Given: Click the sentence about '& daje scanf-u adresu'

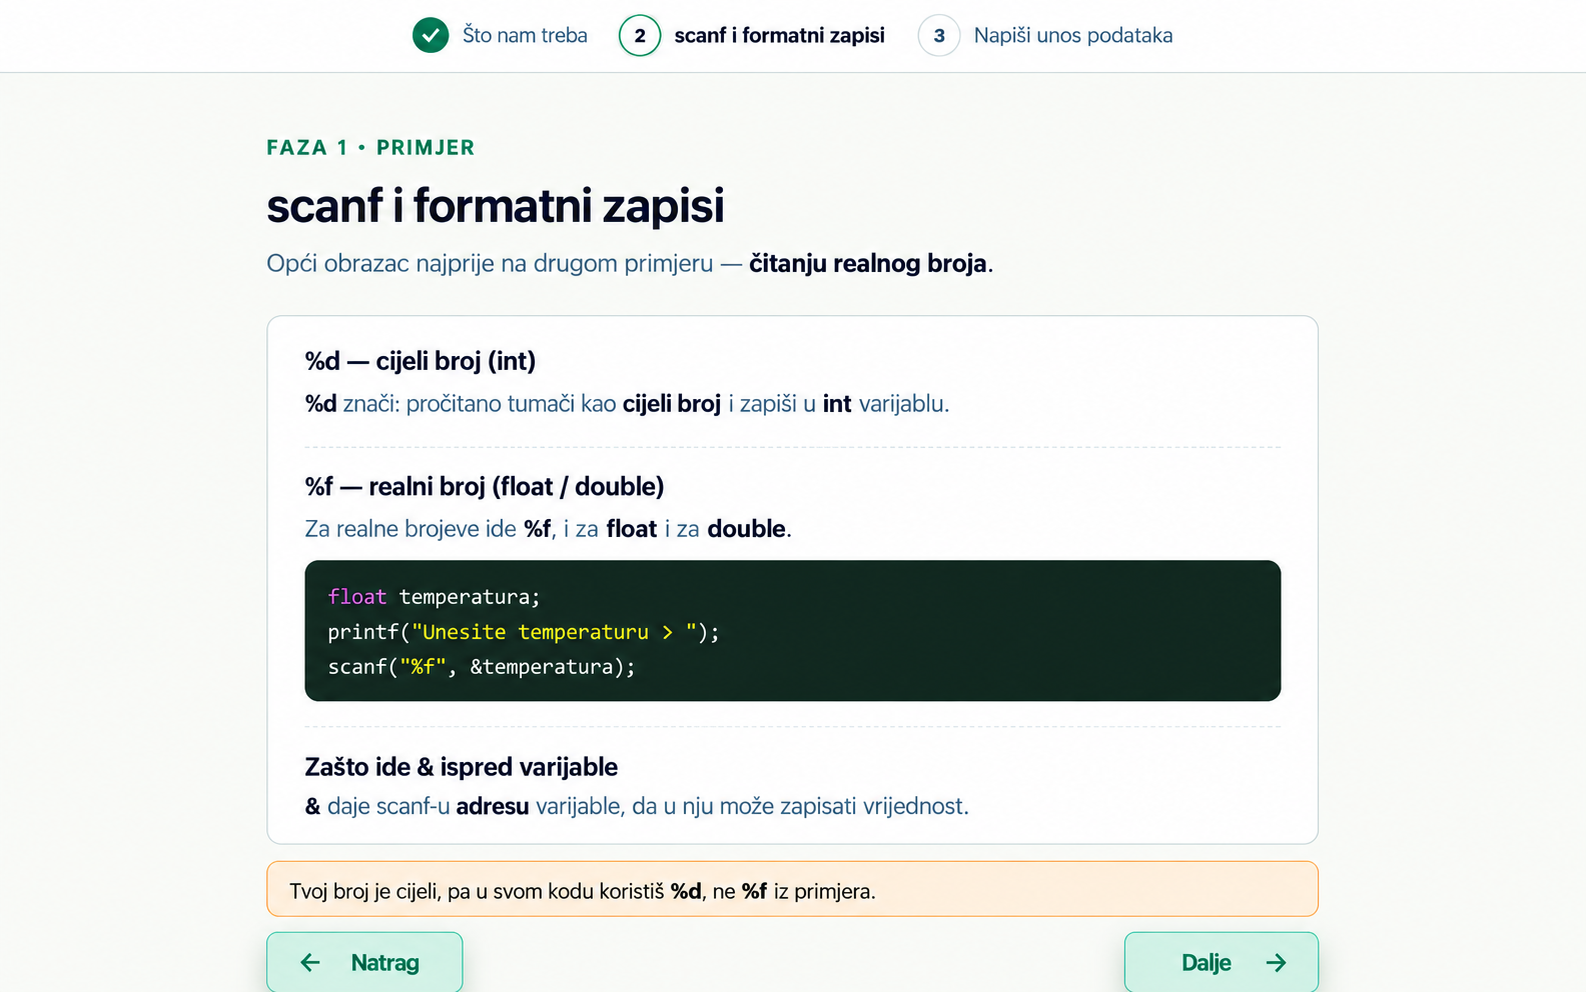Looking at the screenshot, I should (637, 806).
